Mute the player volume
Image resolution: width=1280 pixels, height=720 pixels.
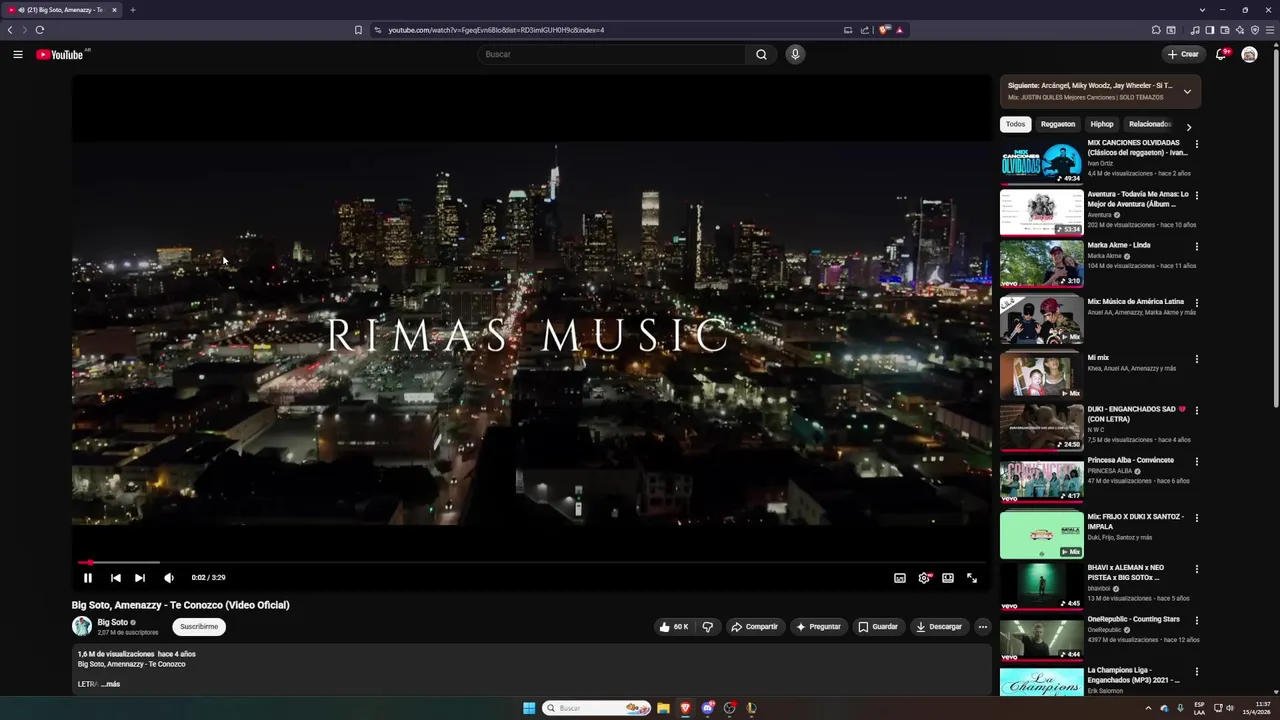(x=168, y=577)
